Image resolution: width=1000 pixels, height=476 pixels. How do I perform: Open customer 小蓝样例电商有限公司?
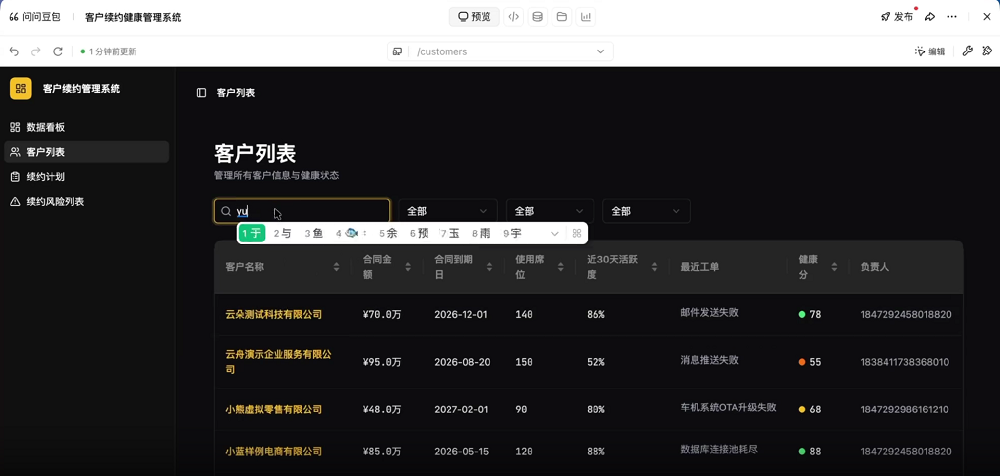(274, 451)
